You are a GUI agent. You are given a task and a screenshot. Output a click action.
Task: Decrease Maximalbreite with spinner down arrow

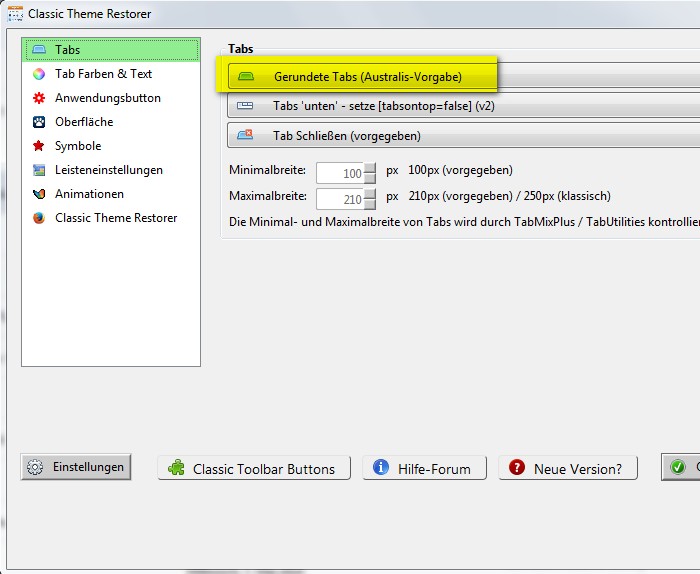click(370, 204)
